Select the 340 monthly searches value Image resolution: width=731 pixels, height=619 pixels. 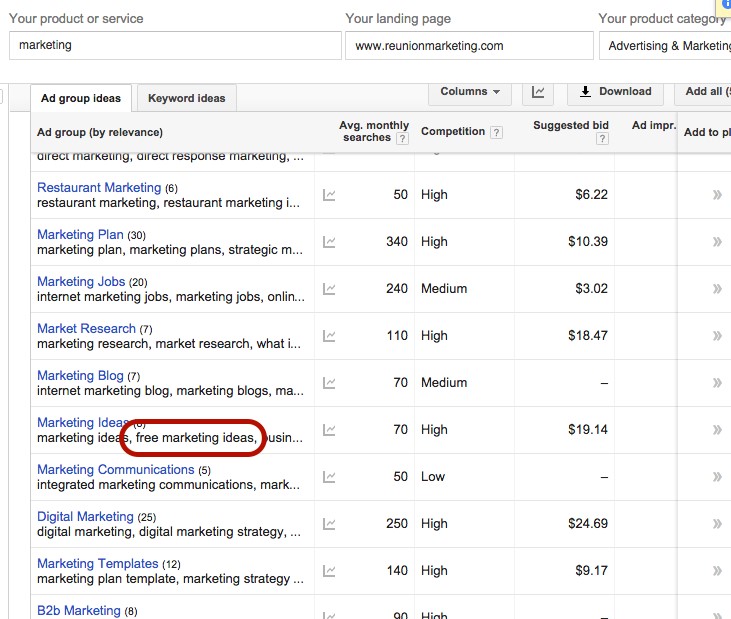coord(397,242)
